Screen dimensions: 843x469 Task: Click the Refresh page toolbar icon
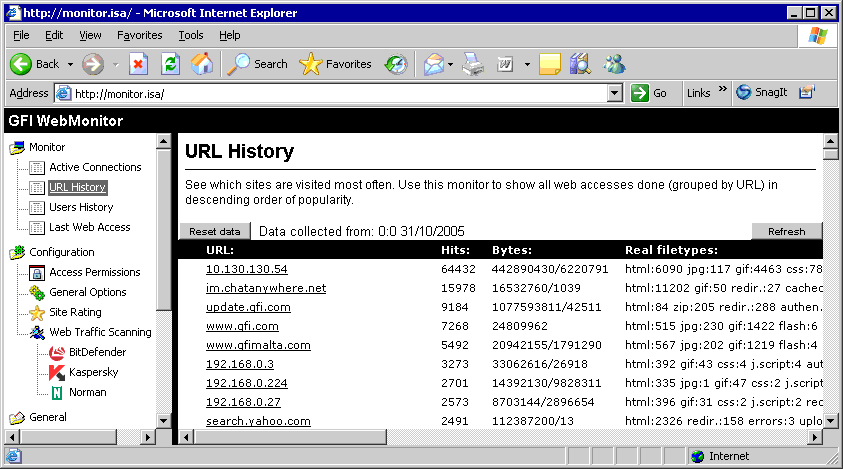[170, 64]
